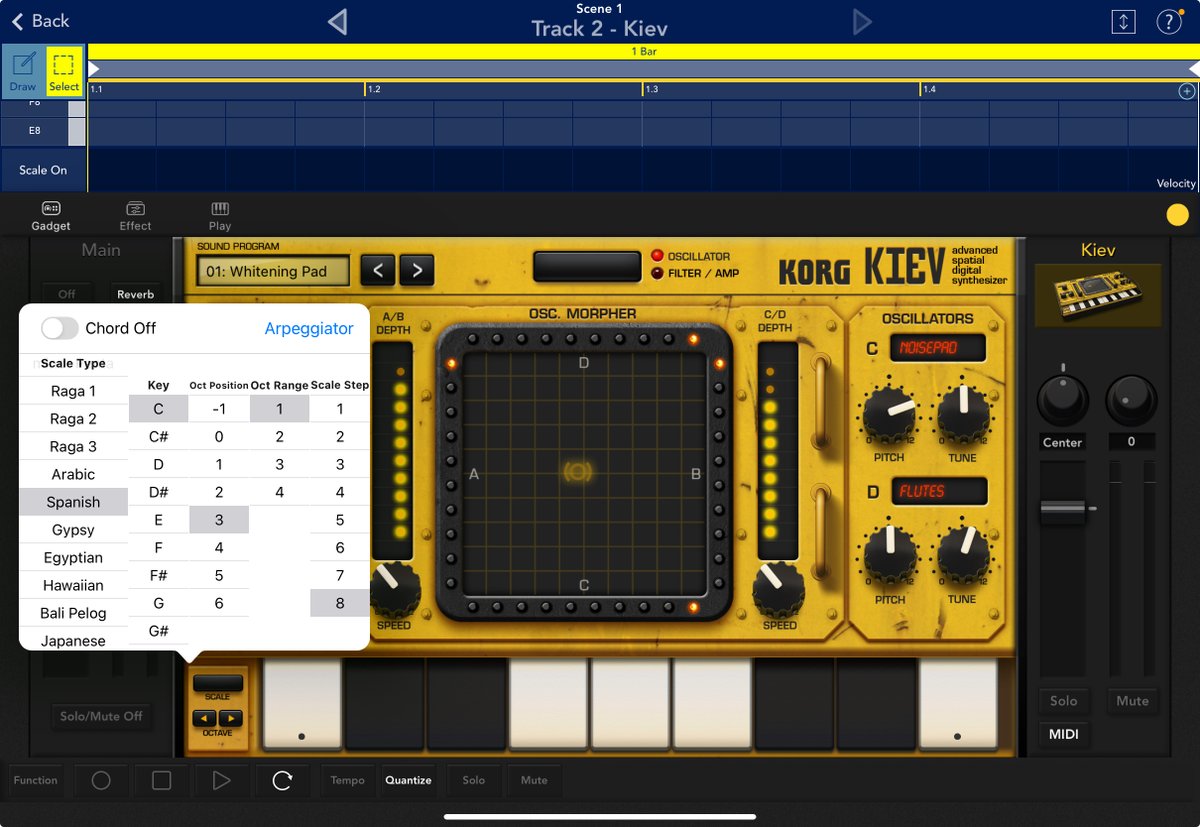Open the Gadget tab
The width and height of the screenshot is (1200, 827).
pyautogui.click(x=51, y=216)
